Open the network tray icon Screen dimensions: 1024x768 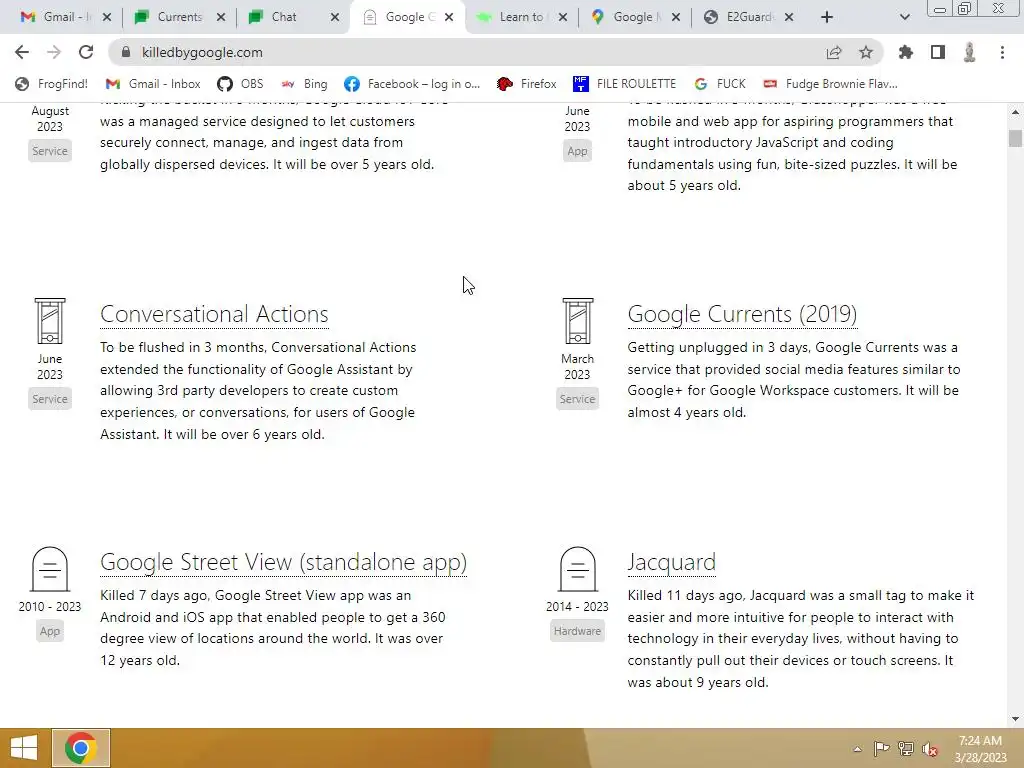pos(906,748)
